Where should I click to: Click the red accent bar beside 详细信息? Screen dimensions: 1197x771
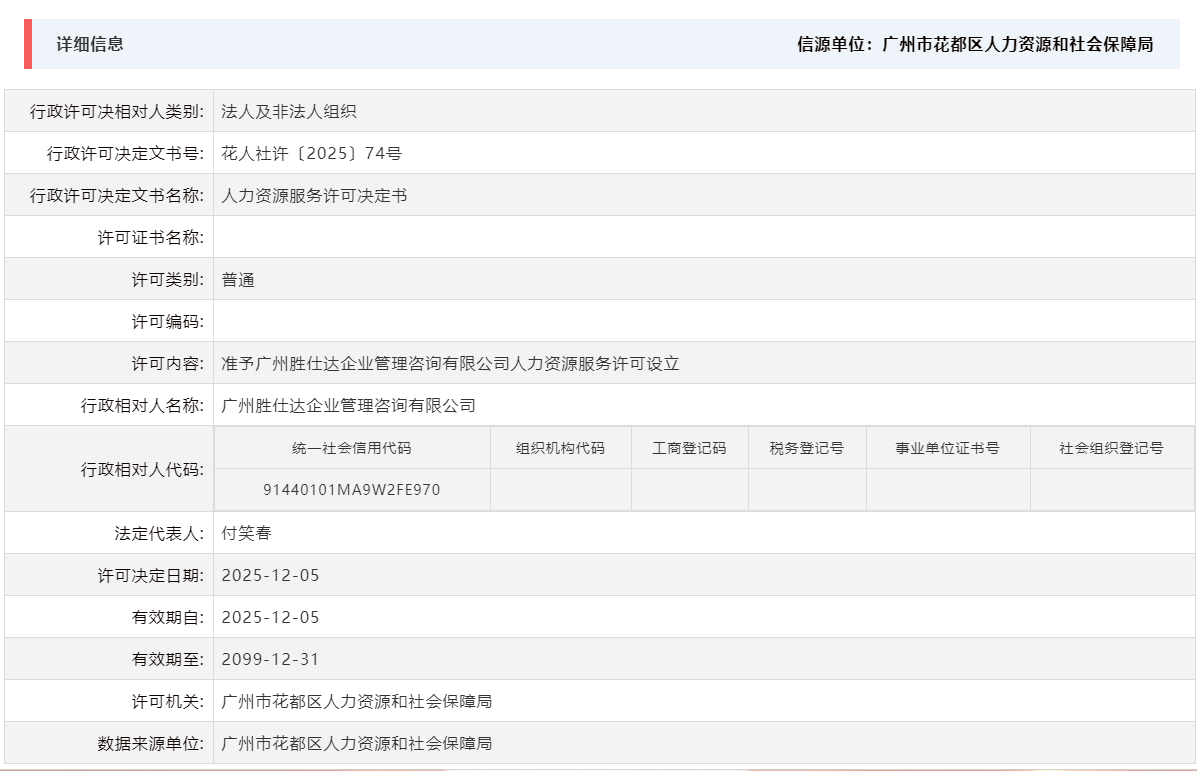30,44
